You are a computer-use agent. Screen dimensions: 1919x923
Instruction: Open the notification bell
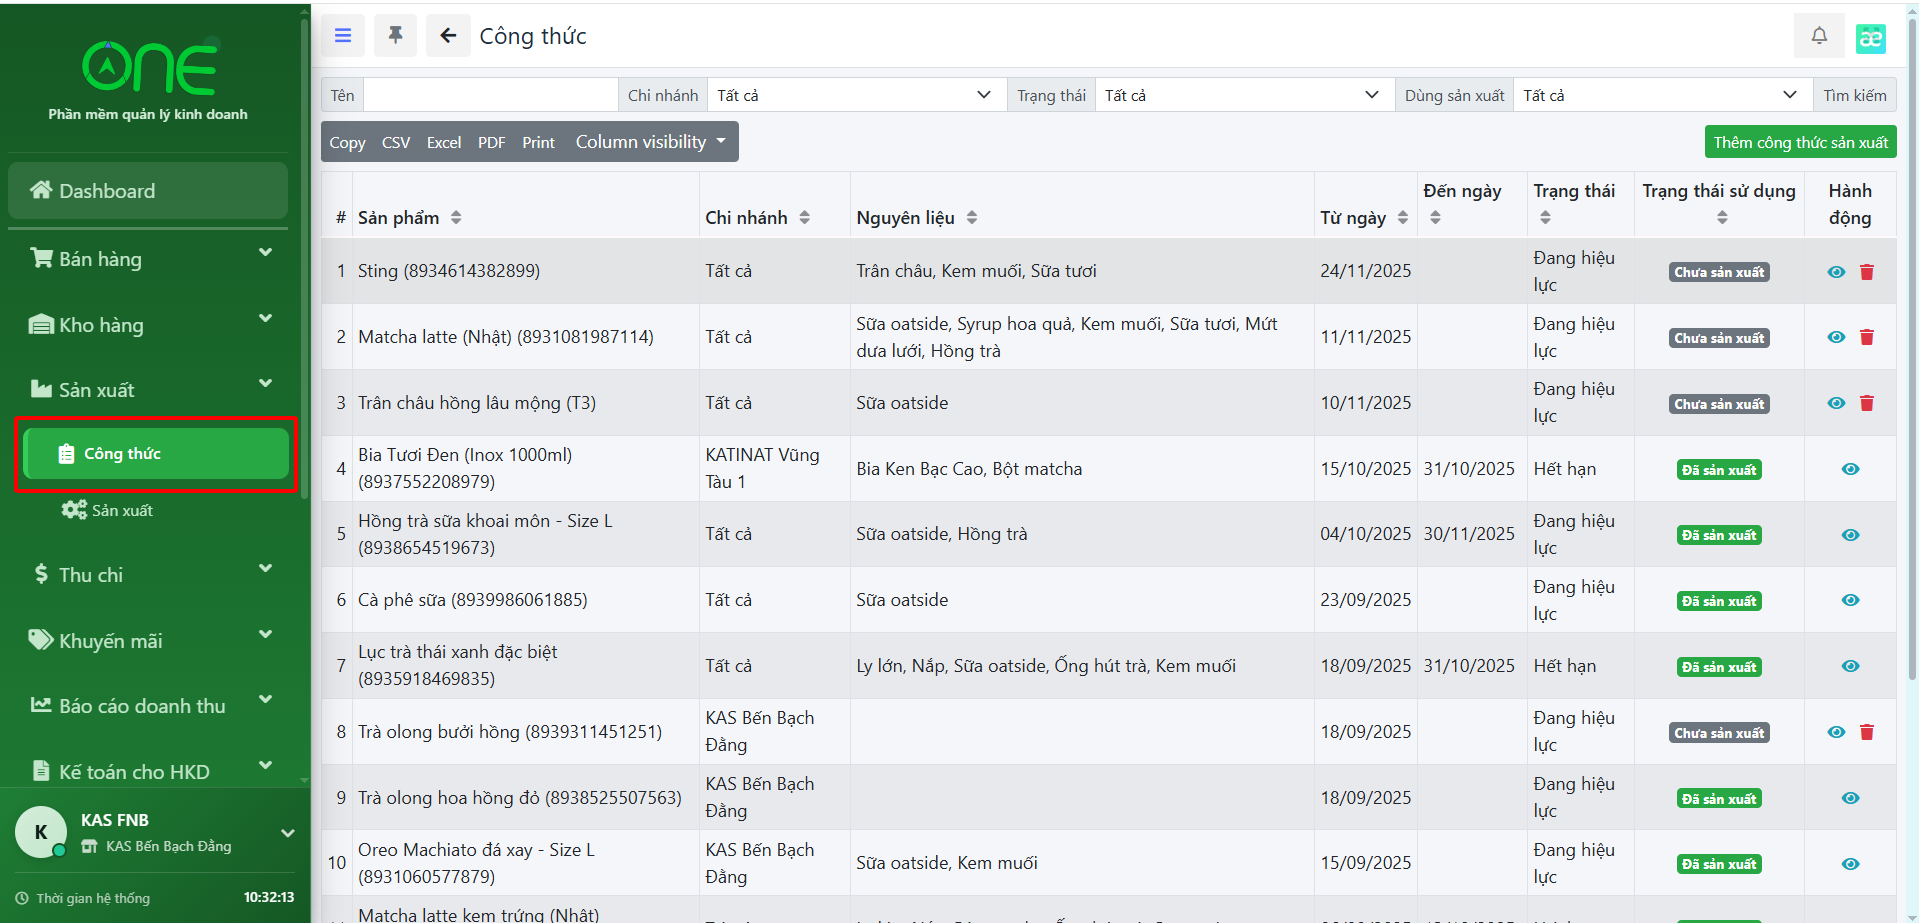pyautogui.click(x=1819, y=36)
